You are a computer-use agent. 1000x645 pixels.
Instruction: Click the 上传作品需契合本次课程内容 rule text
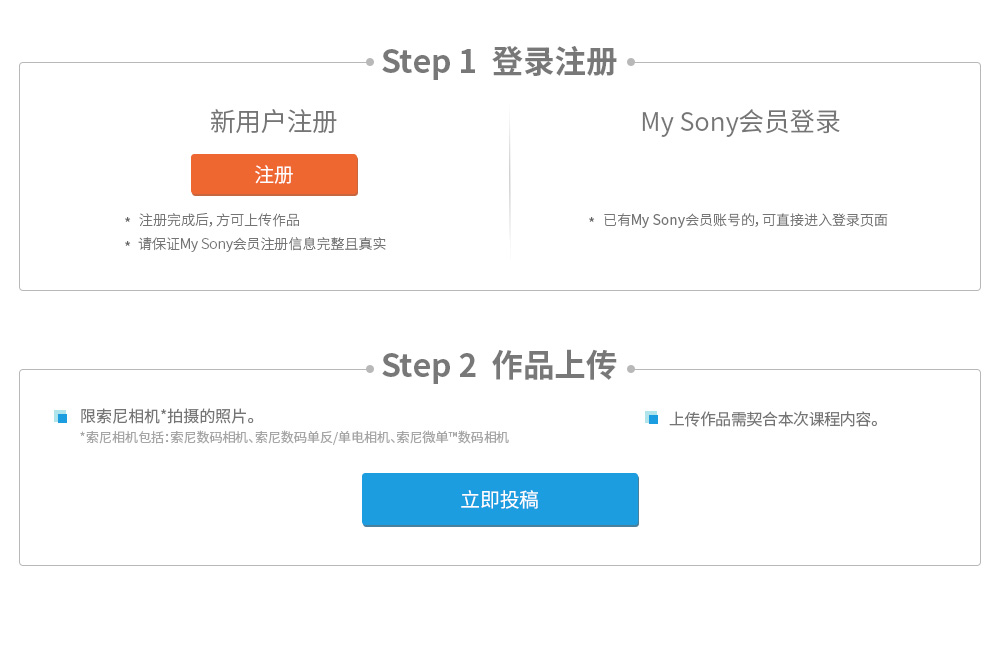(x=774, y=419)
